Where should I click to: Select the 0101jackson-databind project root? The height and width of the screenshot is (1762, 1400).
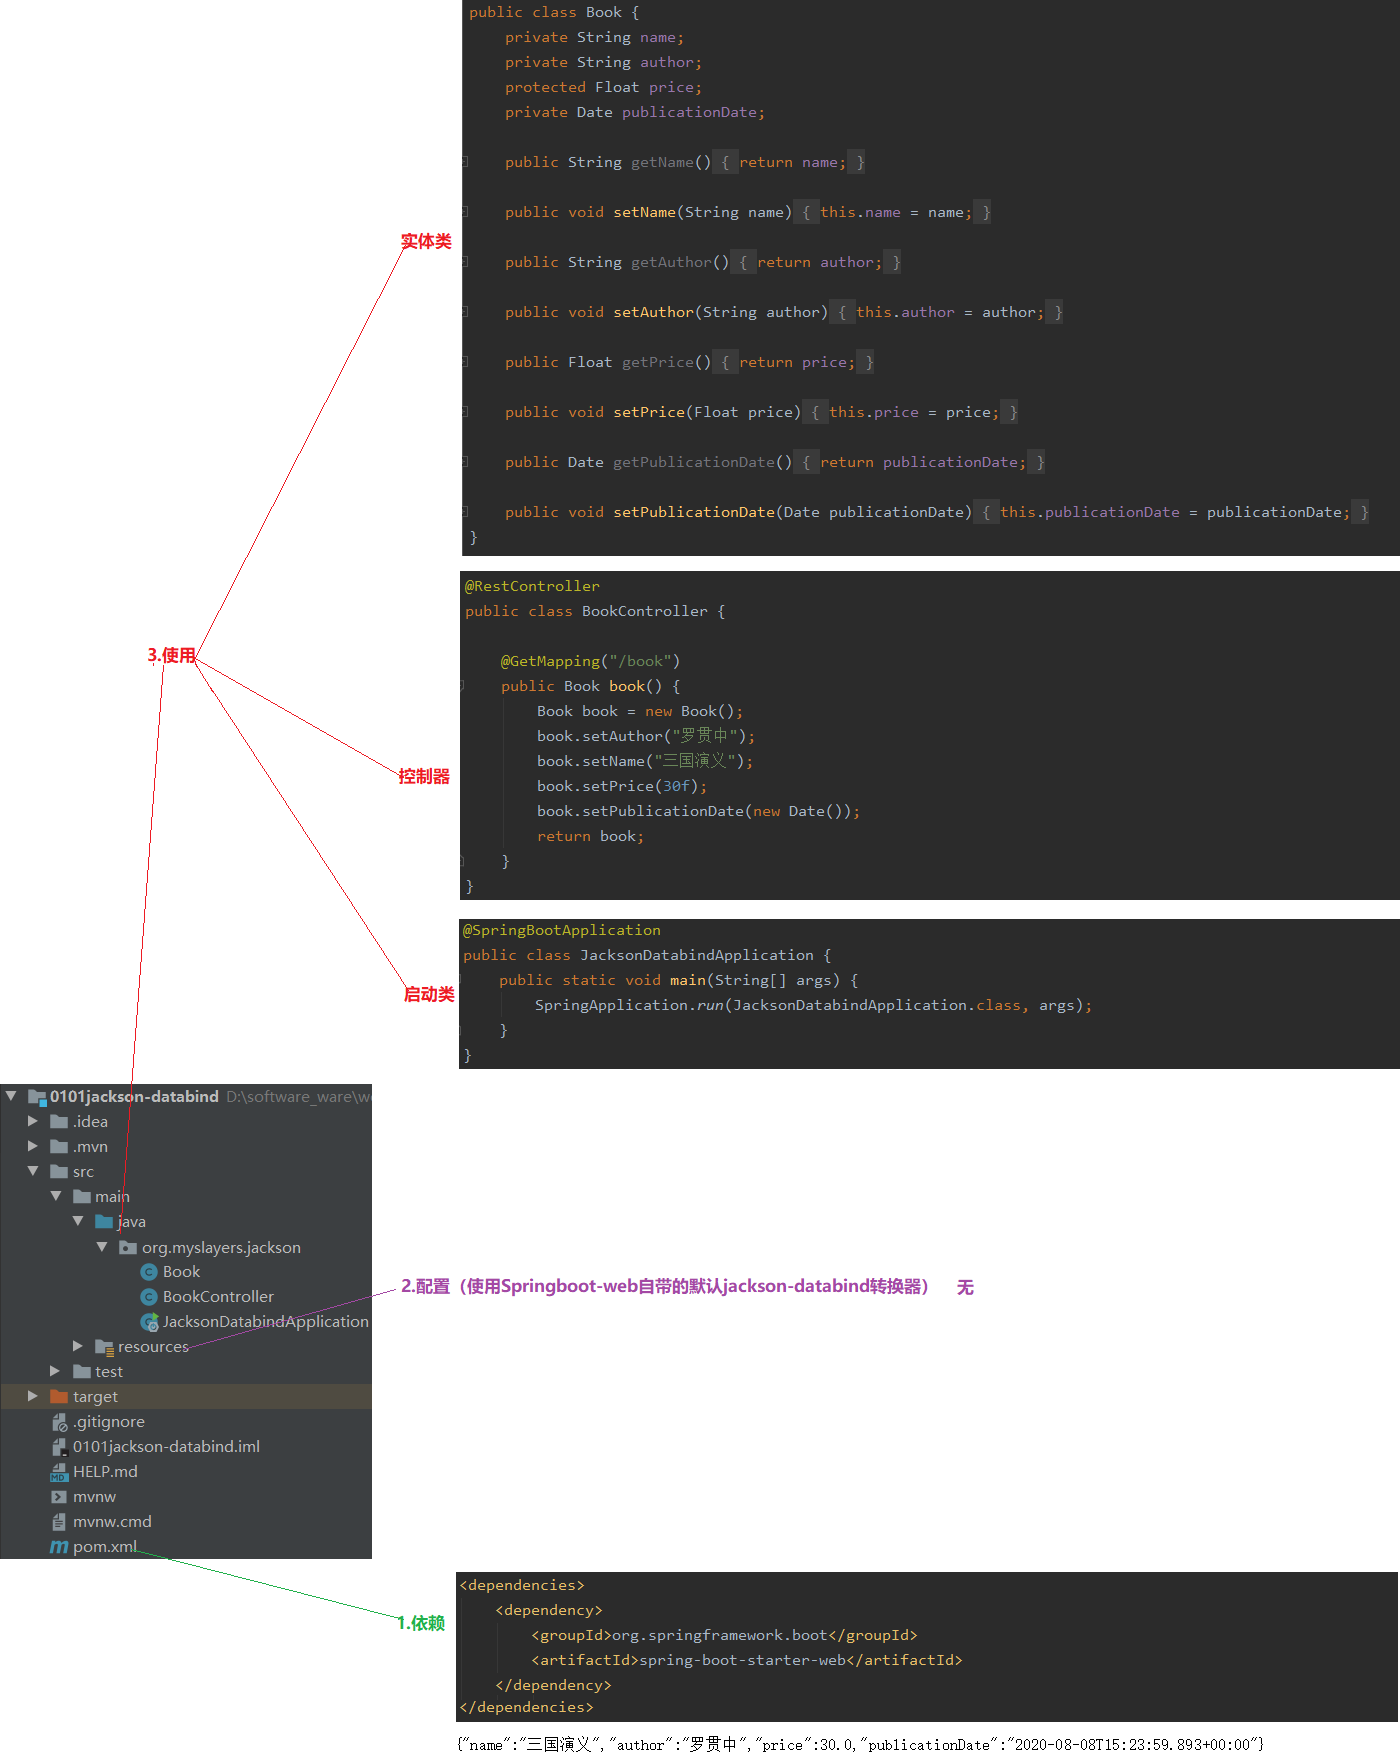(x=134, y=1097)
